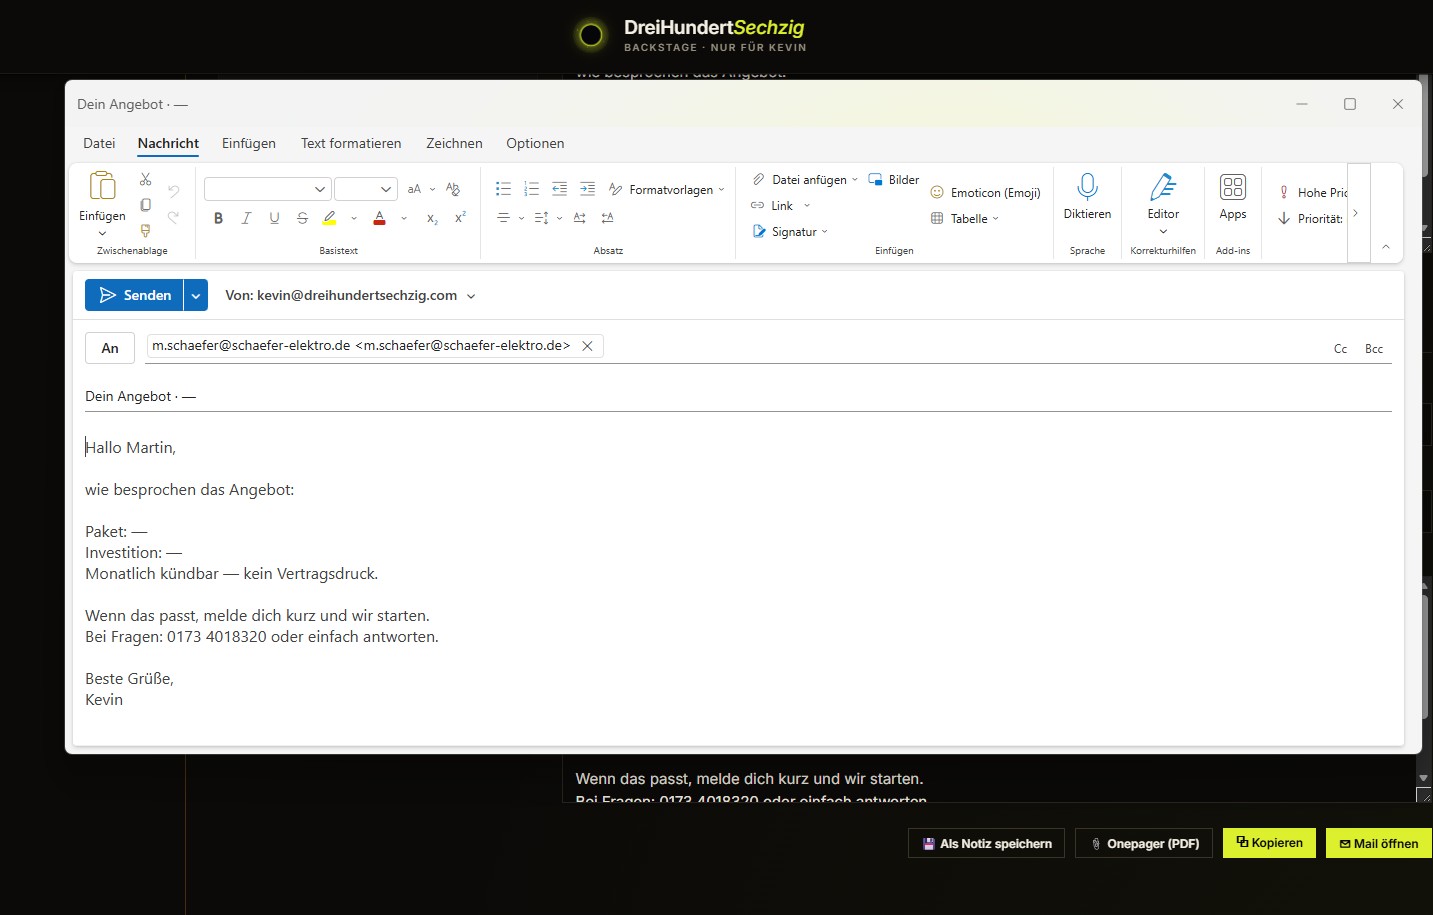Open the Datei anfügen dropdown
The height and width of the screenshot is (915, 1433).
point(805,180)
